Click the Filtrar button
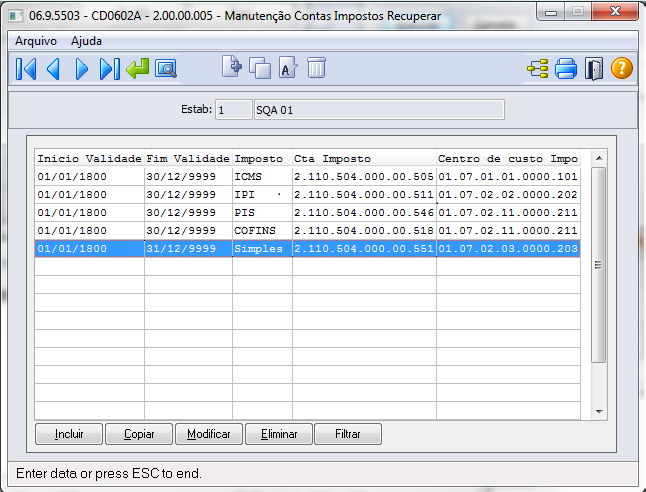 pyautogui.click(x=348, y=434)
